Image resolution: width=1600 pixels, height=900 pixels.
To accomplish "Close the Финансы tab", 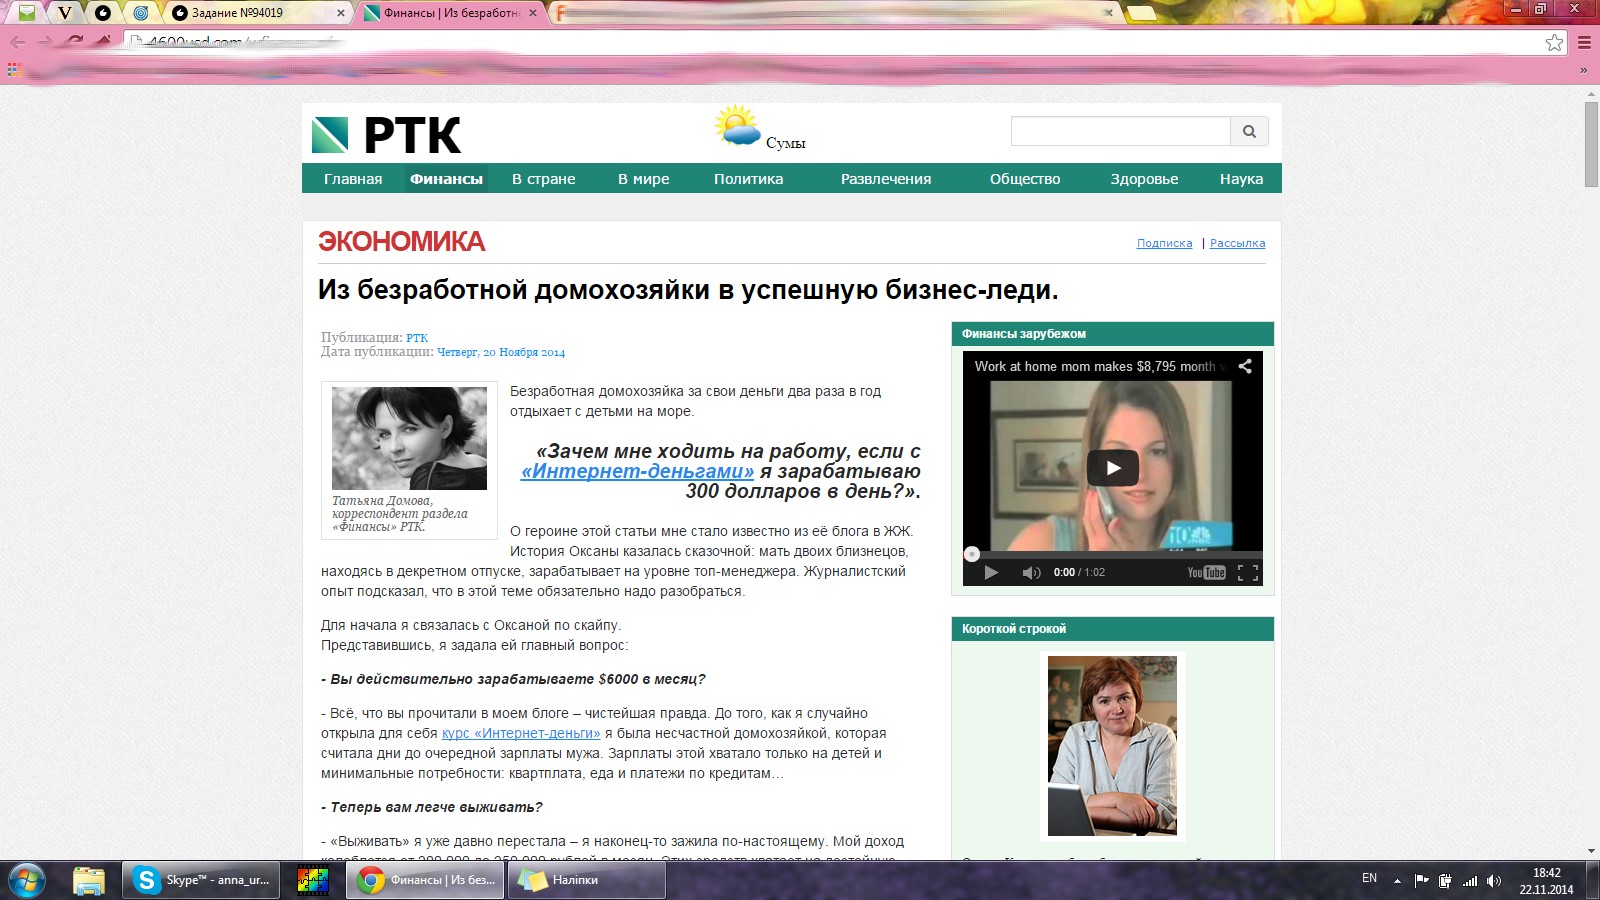I will click(532, 13).
